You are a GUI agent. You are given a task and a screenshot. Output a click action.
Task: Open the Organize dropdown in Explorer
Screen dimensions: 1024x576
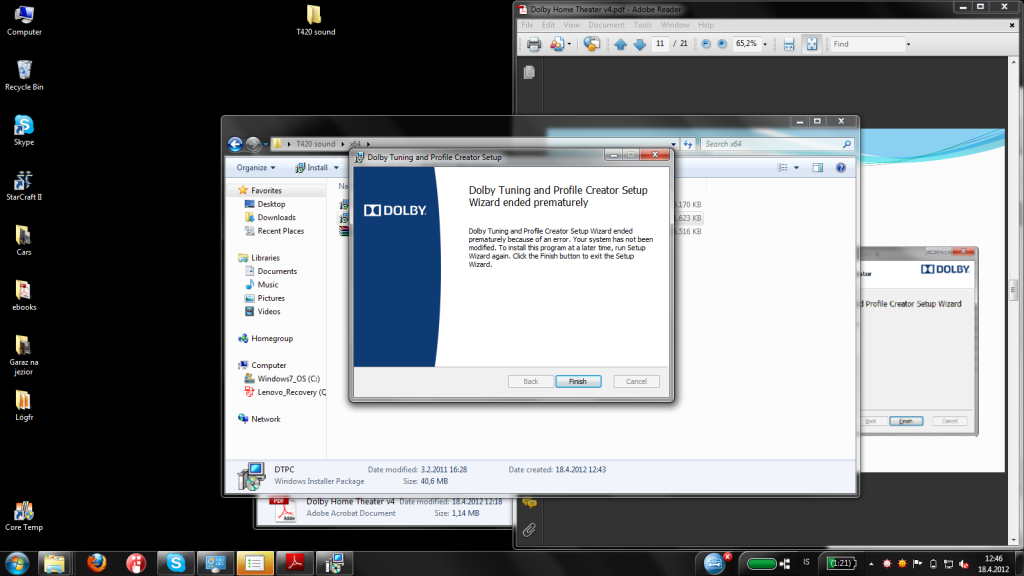pos(255,168)
